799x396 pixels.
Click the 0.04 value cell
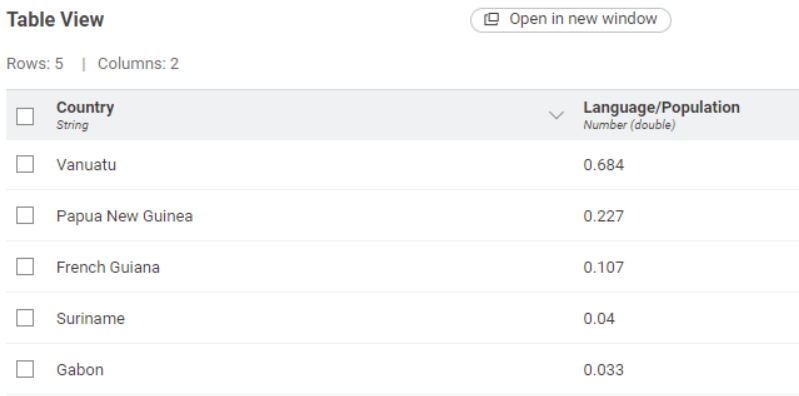click(x=599, y=319)
